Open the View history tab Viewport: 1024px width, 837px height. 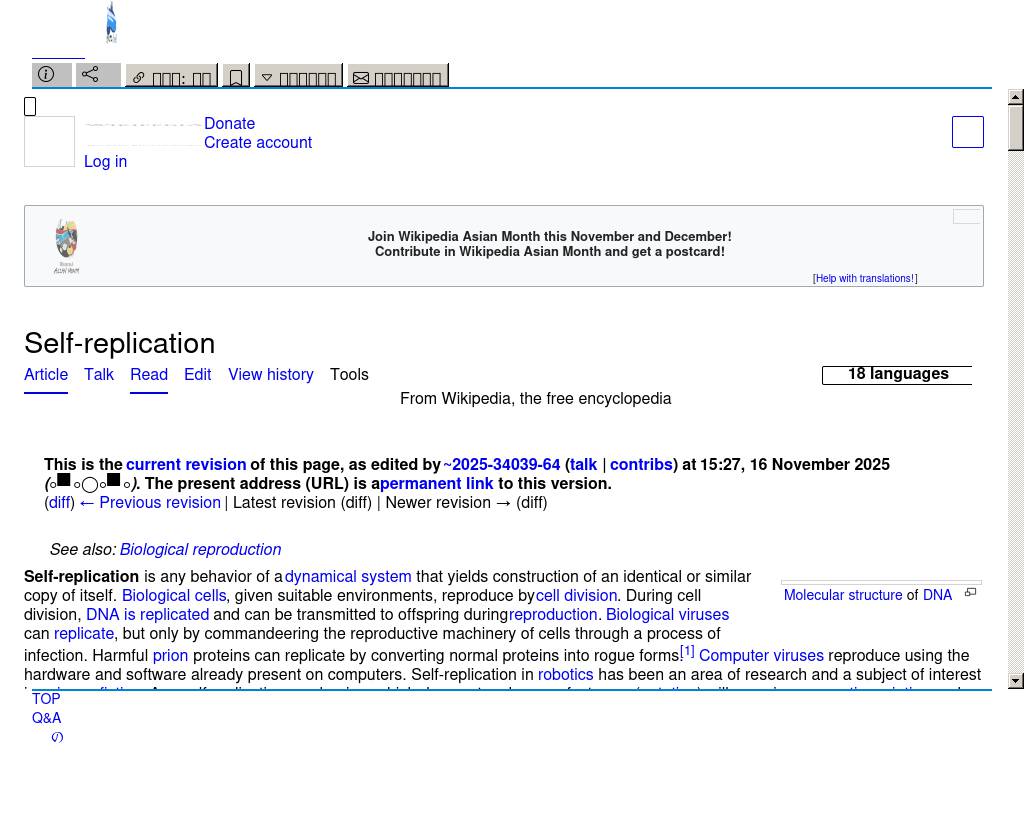click(270, 374)
